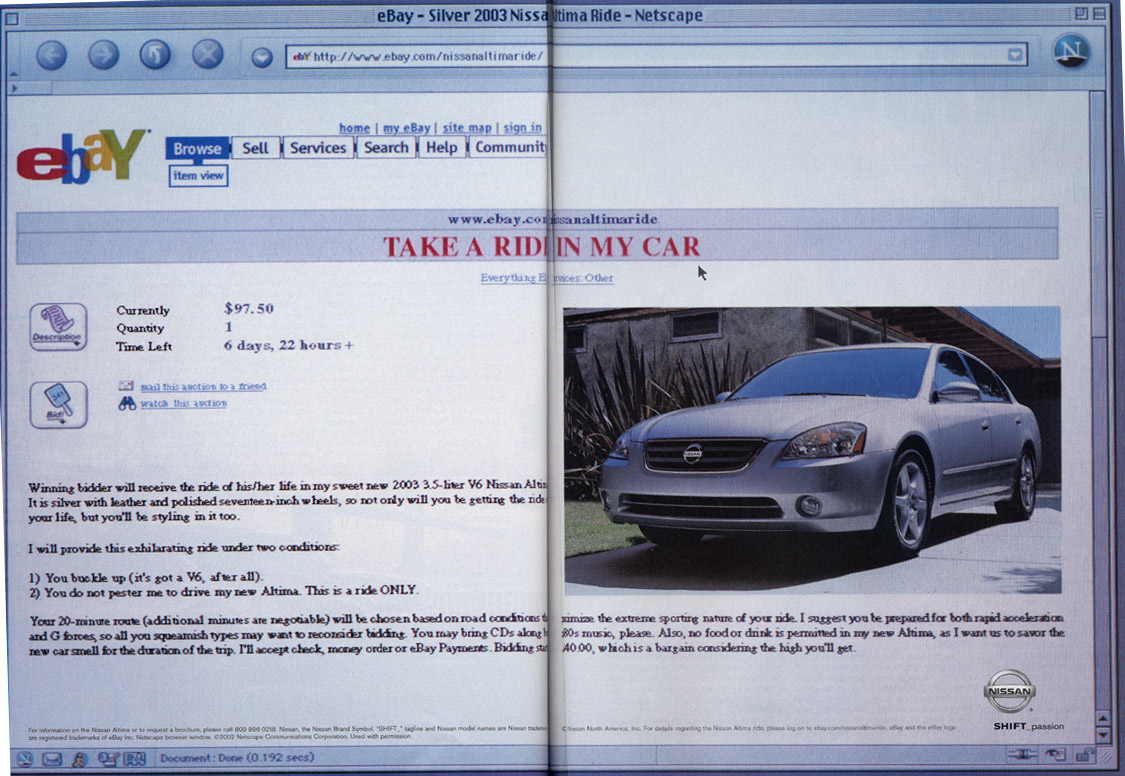Click the small button left of the address bar
Screen dimensions: 1125x776
click(262, 57)
